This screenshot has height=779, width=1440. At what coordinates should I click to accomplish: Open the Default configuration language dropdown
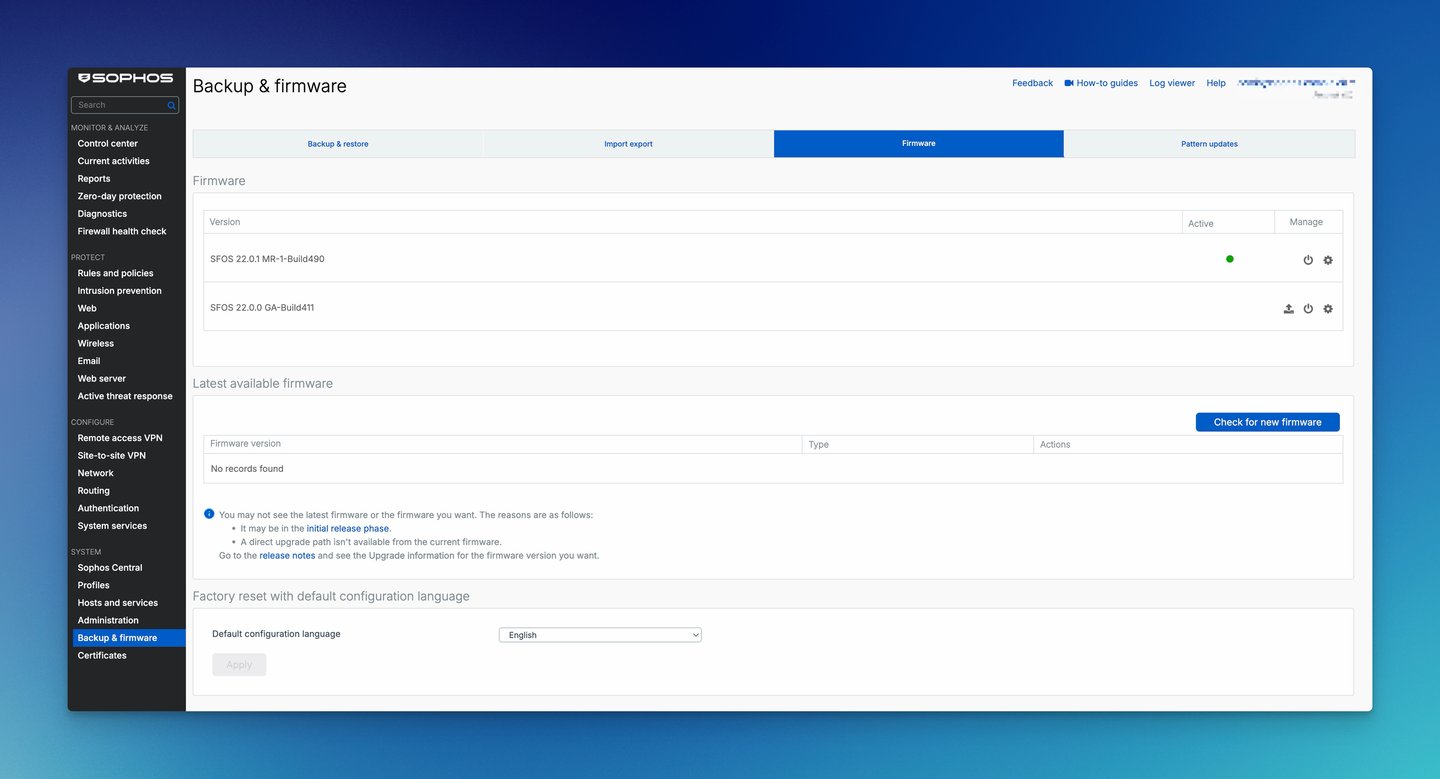pos(600,635)
